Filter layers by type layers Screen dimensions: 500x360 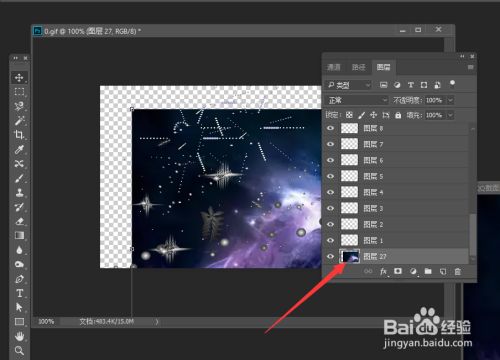411,85
